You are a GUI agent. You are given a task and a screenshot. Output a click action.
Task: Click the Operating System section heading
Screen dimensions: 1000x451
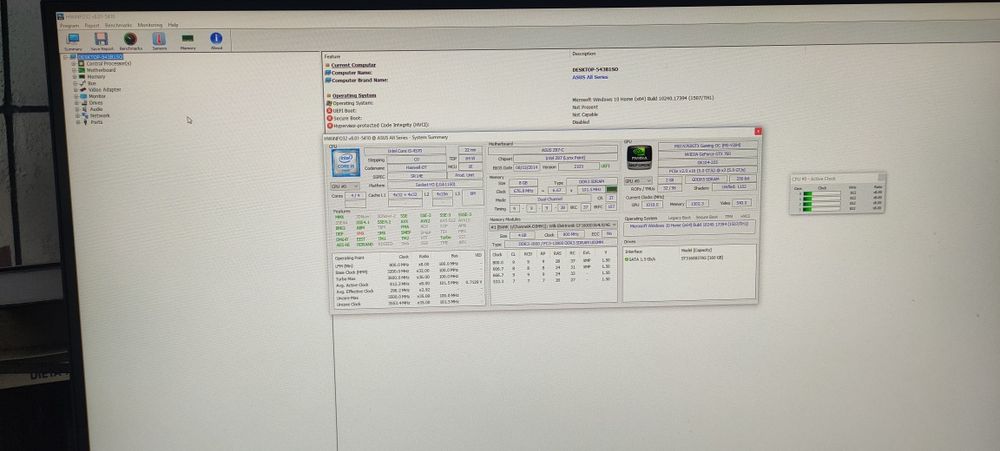tap(354, 96)
